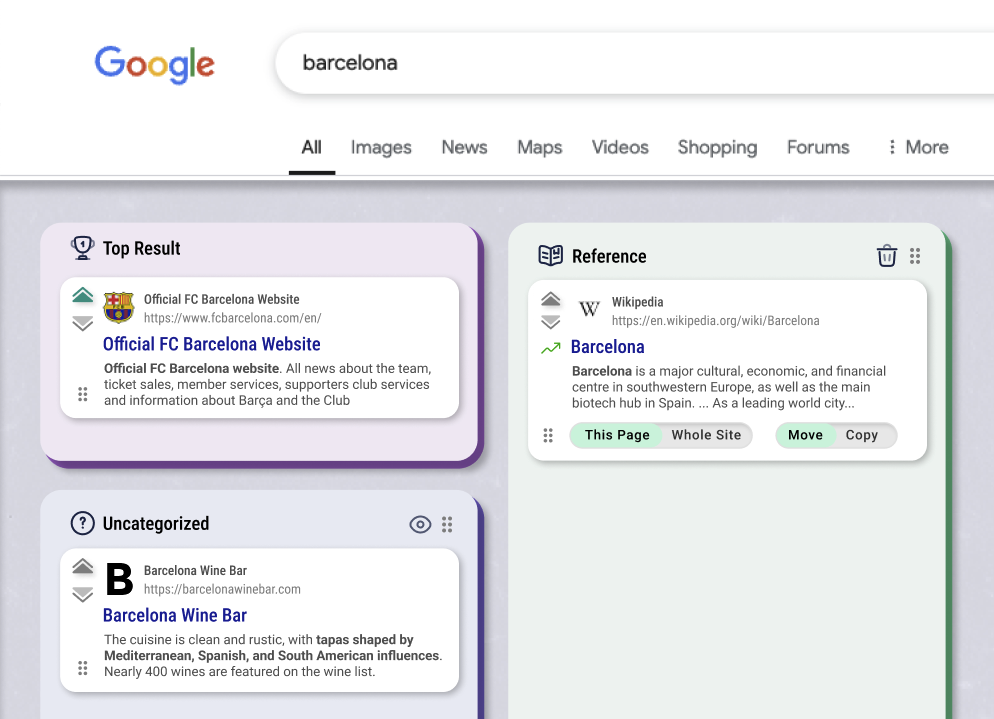
Task: Select the Whole Site option
Action: [706, 435]
